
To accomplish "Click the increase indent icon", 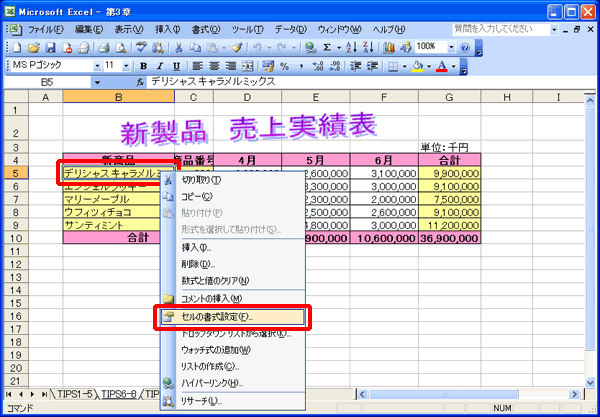I will (372, 67).
